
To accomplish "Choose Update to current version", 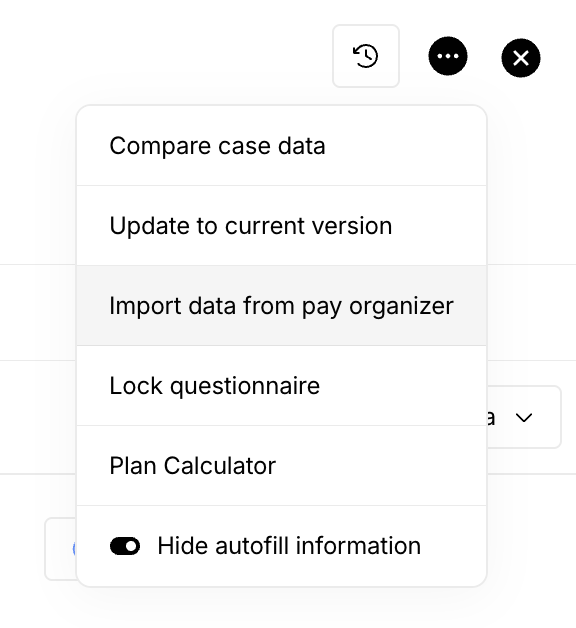I will [x=282, y=225].
